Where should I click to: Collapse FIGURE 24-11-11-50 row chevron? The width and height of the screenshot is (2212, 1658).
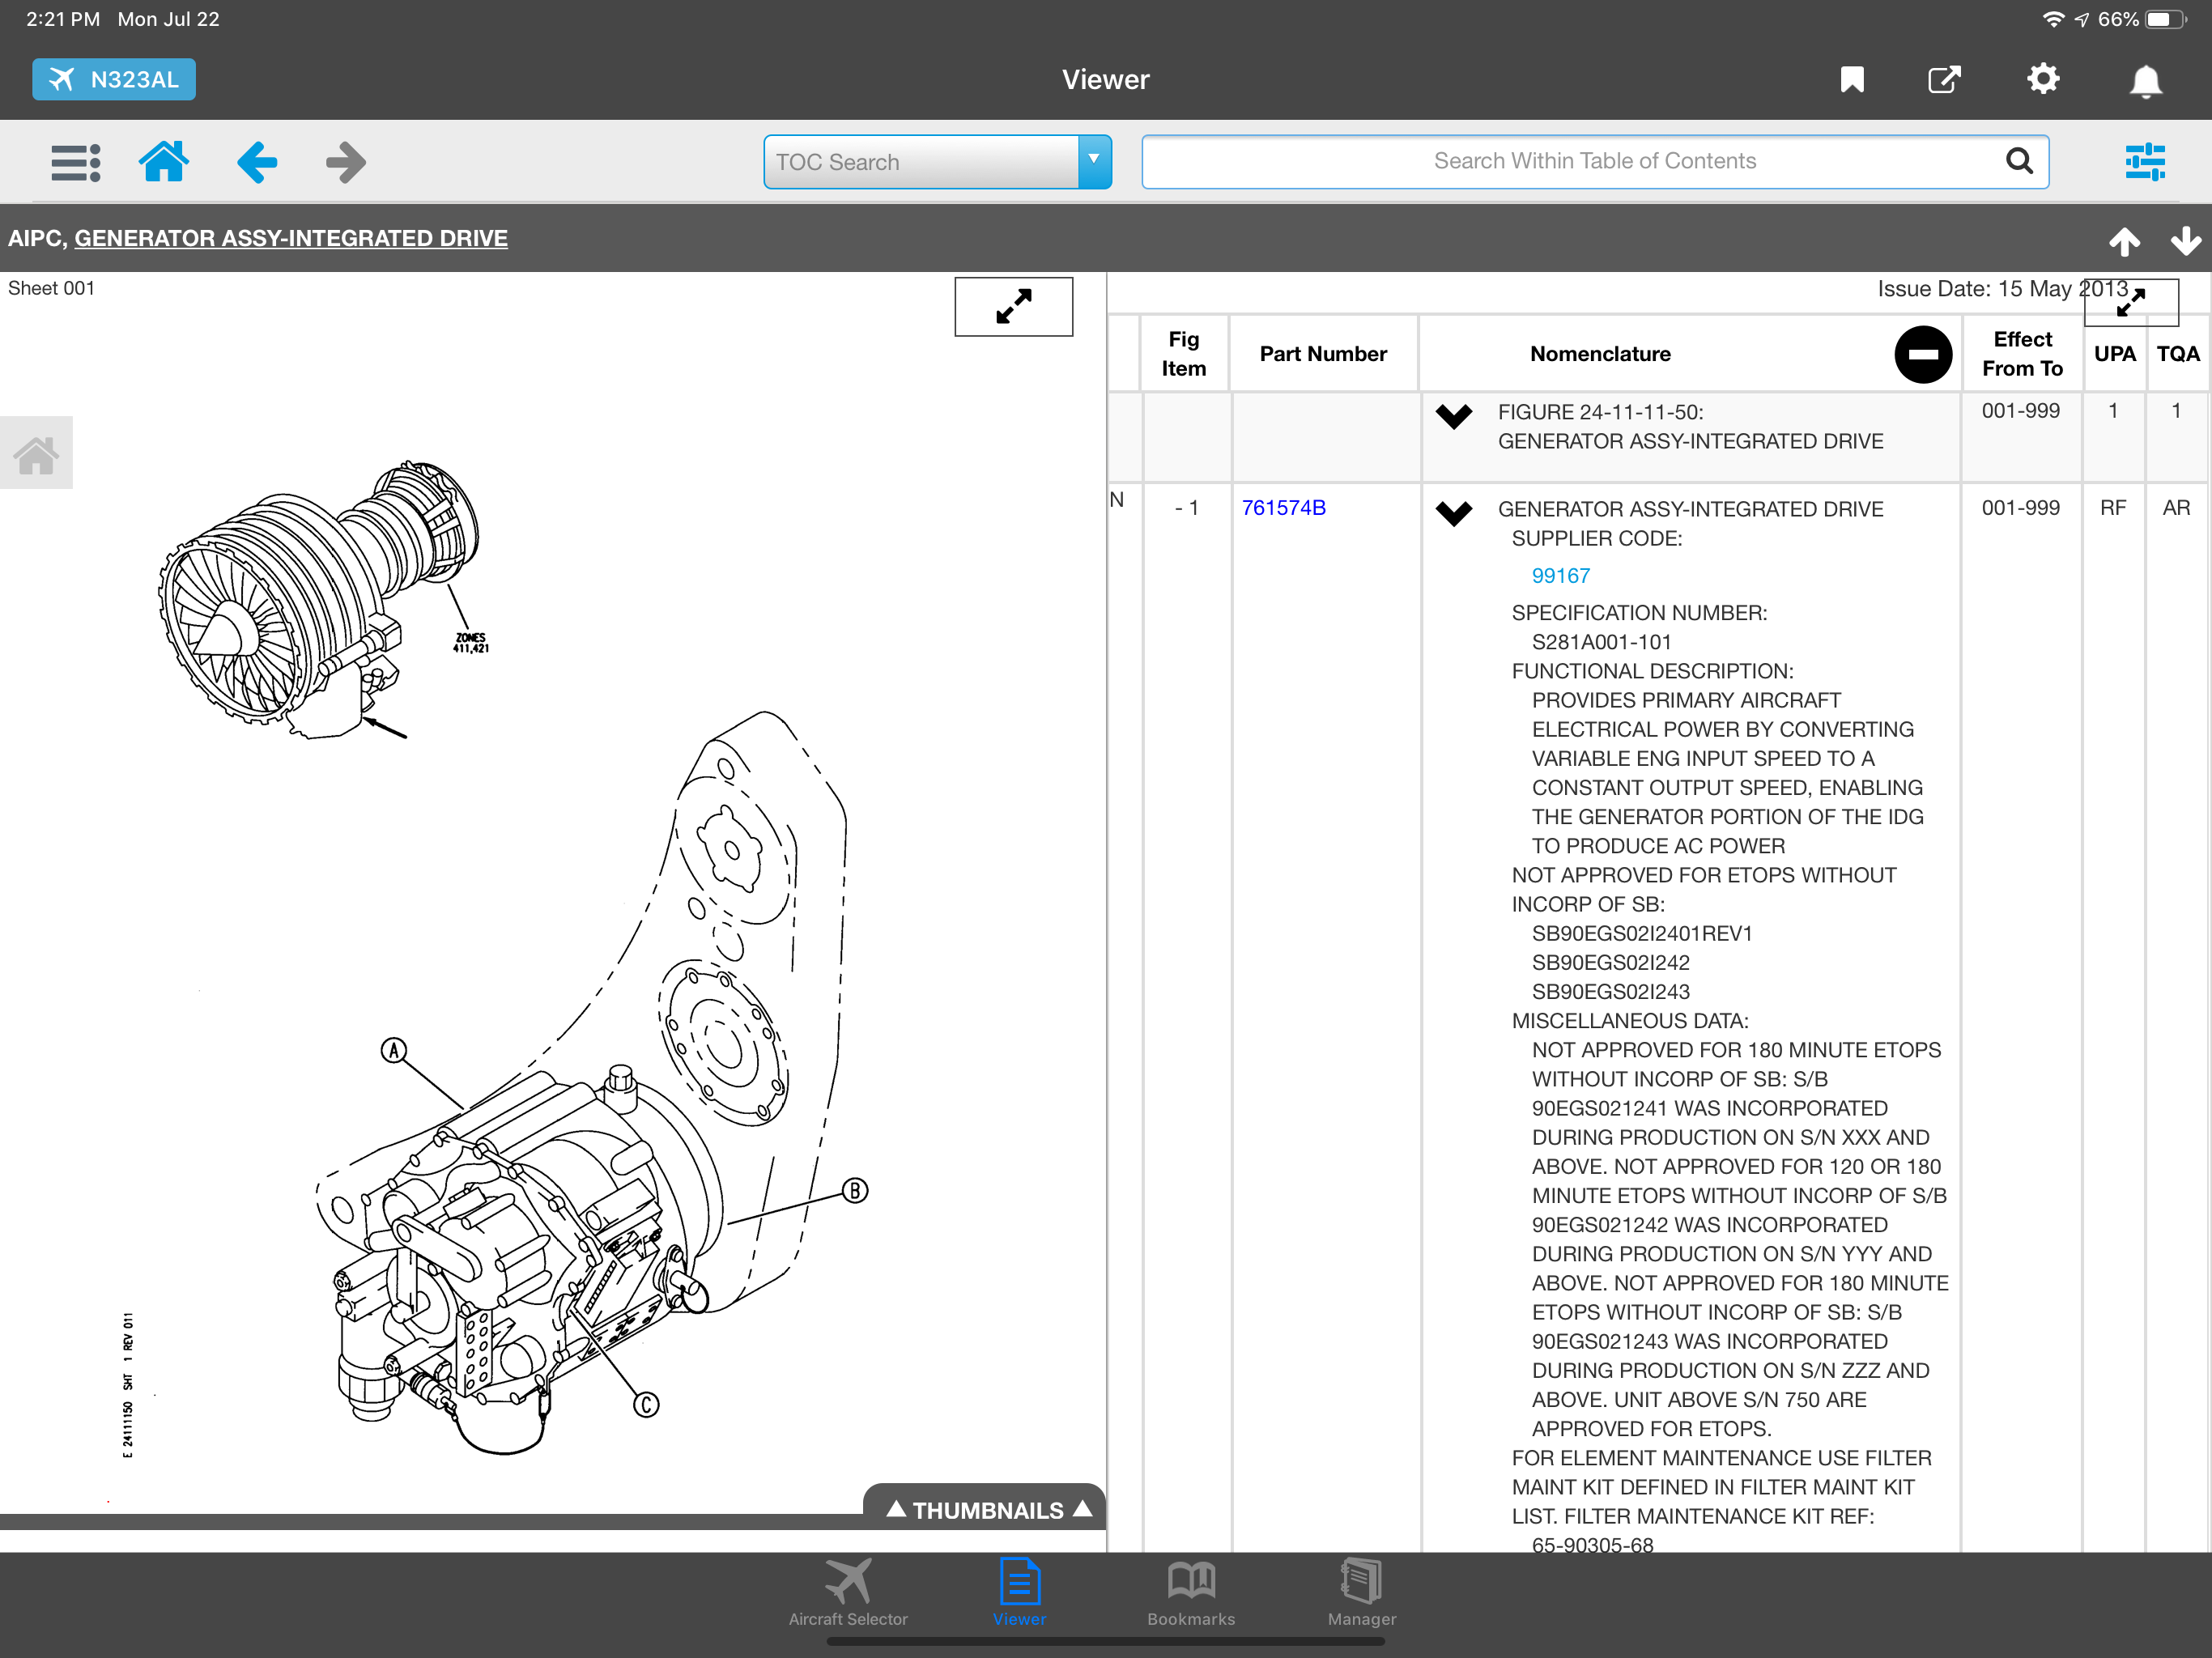tap(1453, 415)
